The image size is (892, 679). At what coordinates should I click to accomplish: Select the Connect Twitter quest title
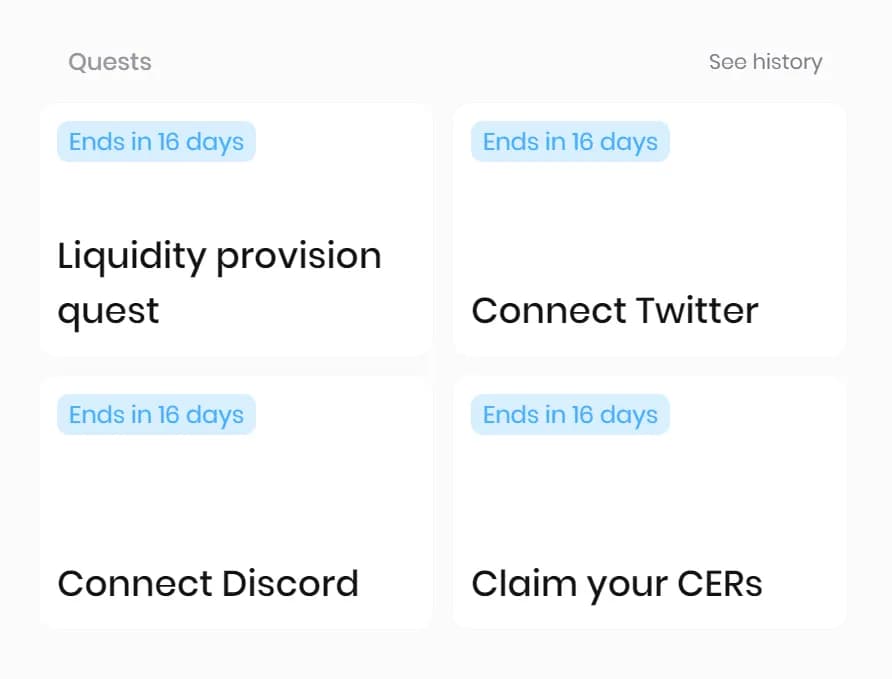tap(614, 311)
